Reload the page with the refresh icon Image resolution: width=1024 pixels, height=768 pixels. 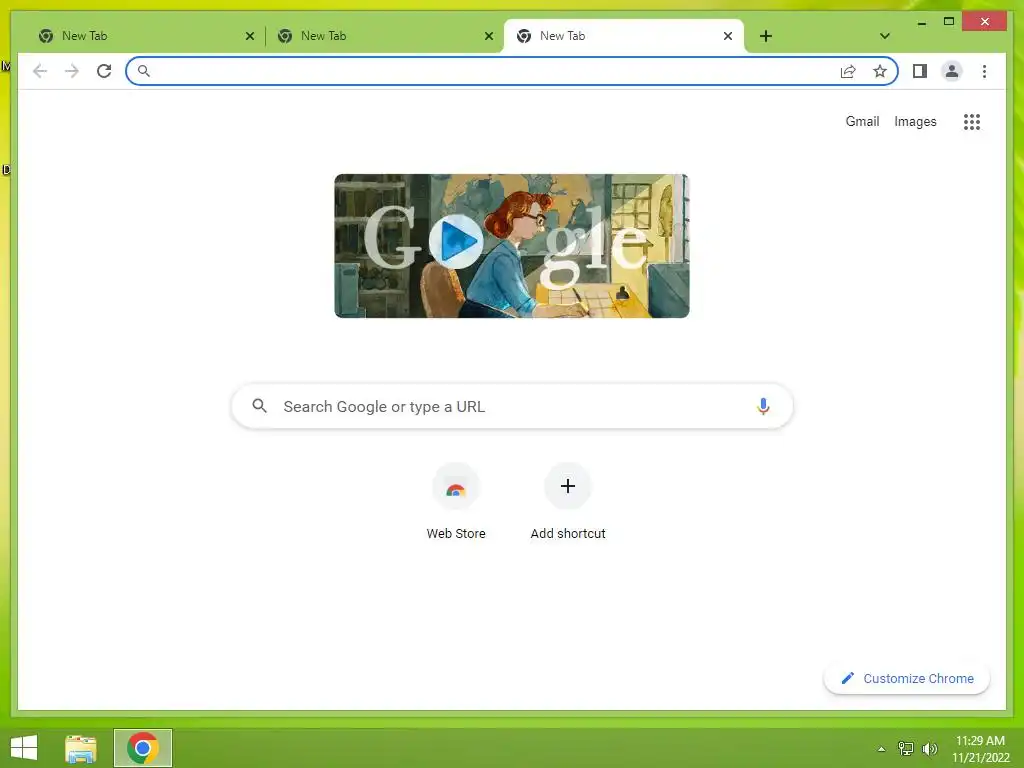(104, 71)
